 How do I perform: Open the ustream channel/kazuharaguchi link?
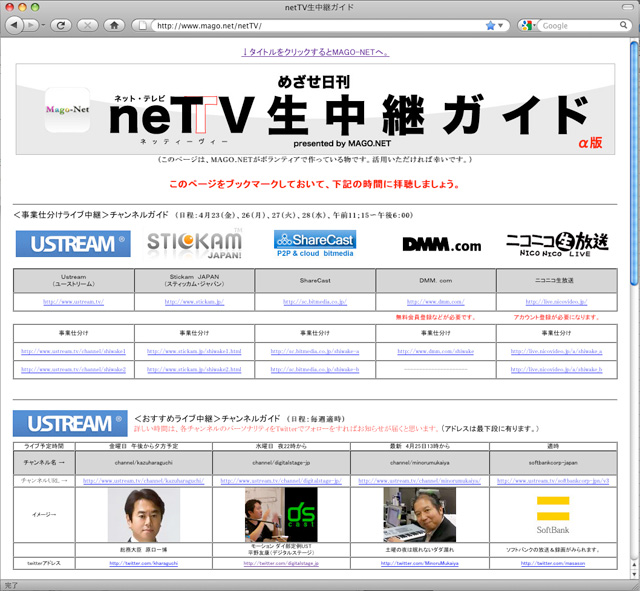143,481
